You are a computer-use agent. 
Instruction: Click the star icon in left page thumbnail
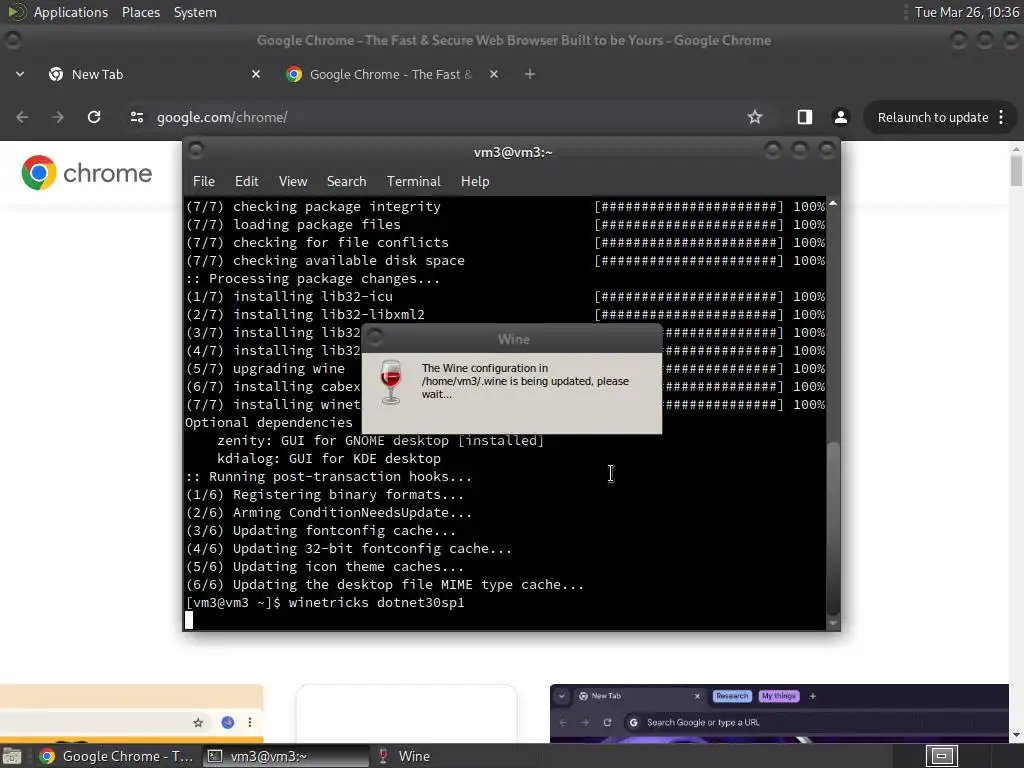(x=198, y=722)
